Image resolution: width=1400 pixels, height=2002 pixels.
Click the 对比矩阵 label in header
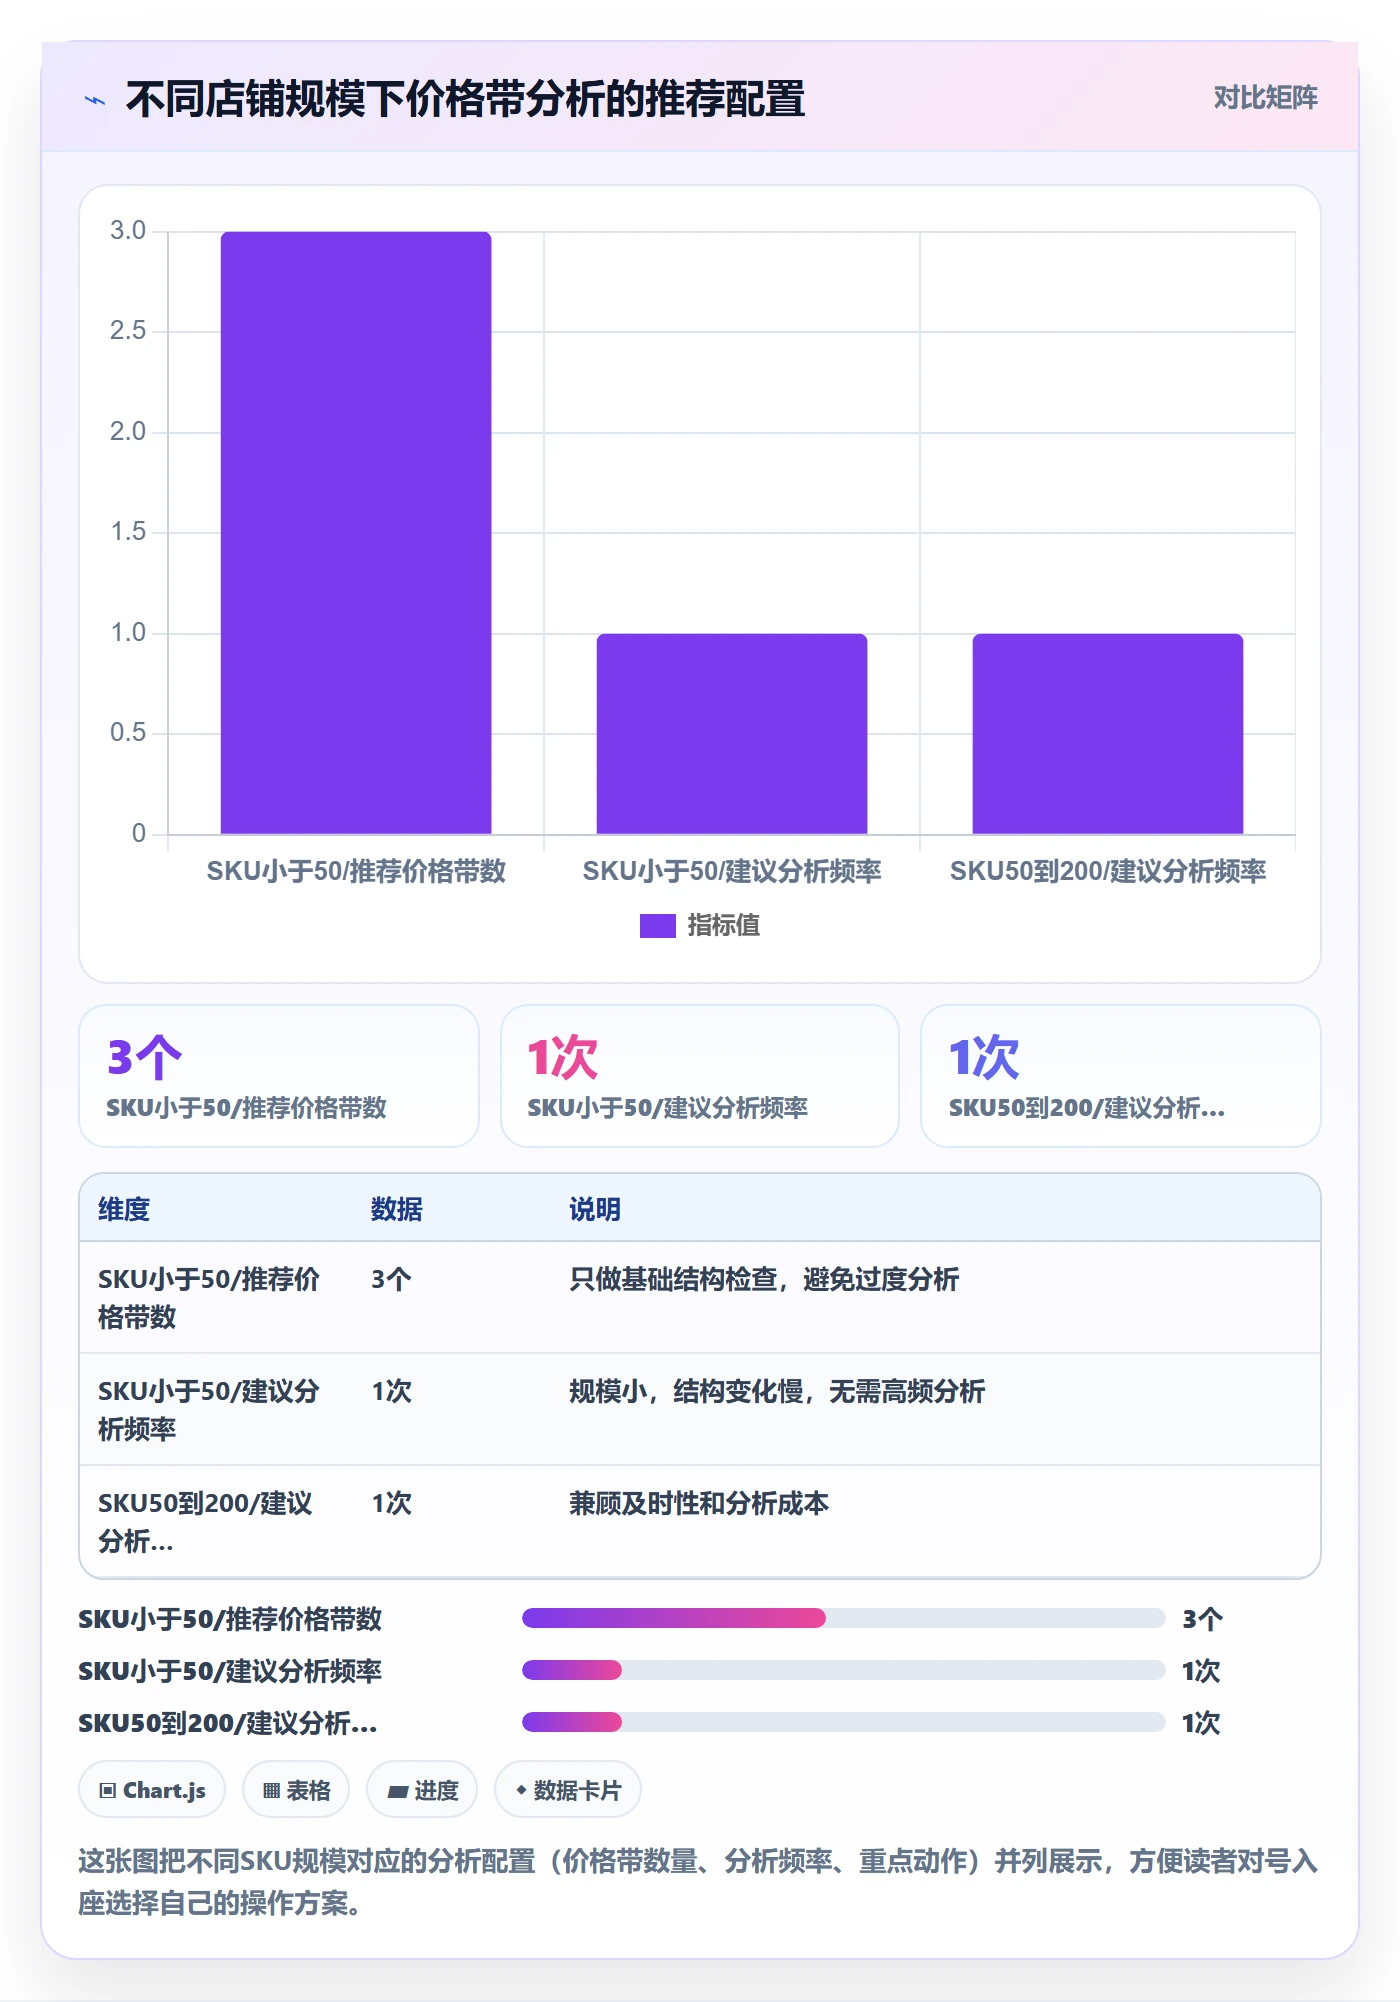tap(1265, 98)
